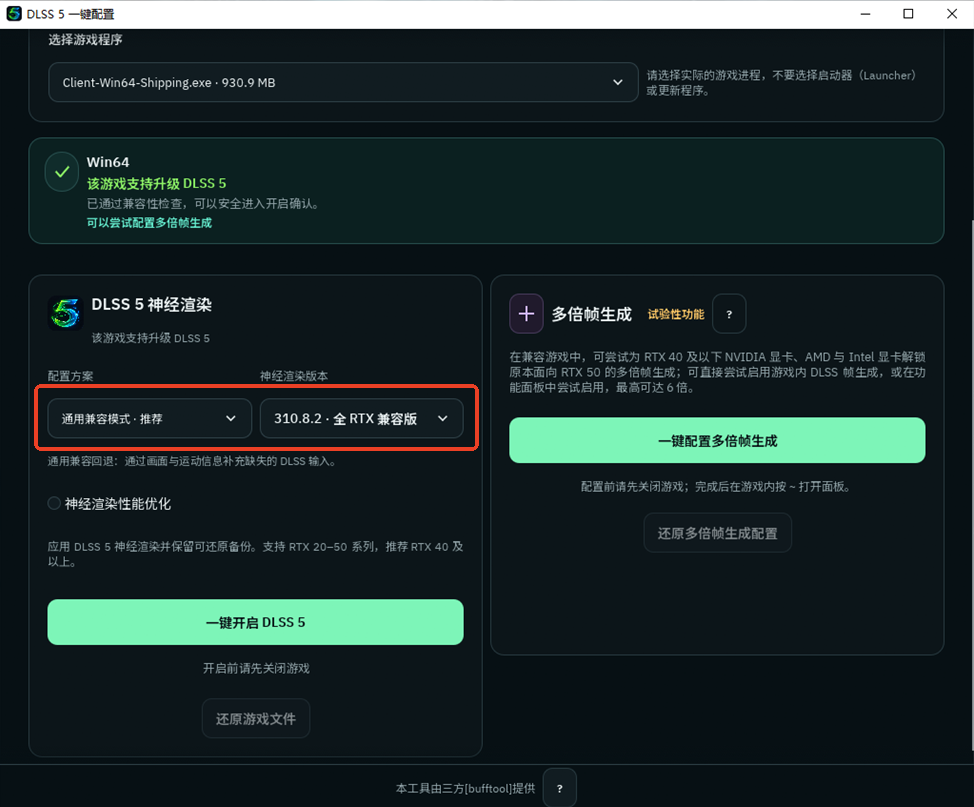Image resolution: width=974 pixels, height=807 pixels.
Task: Enable the 神经渲染性能优化 option
Action: 54,503
